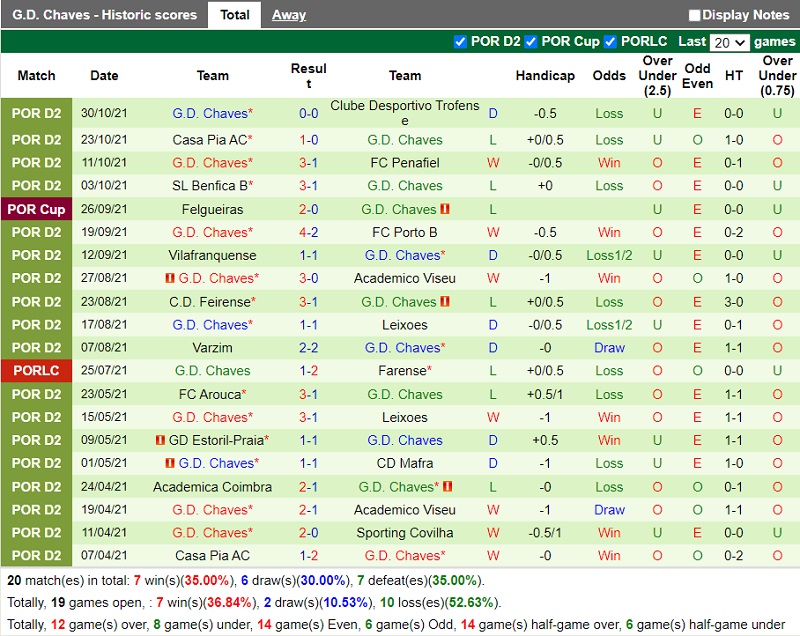The width and height of the screenshot is (800, 636).
Task: Open the 0-0 result against Clube Desportivo Trofense
Action: (x=308, y=113)
